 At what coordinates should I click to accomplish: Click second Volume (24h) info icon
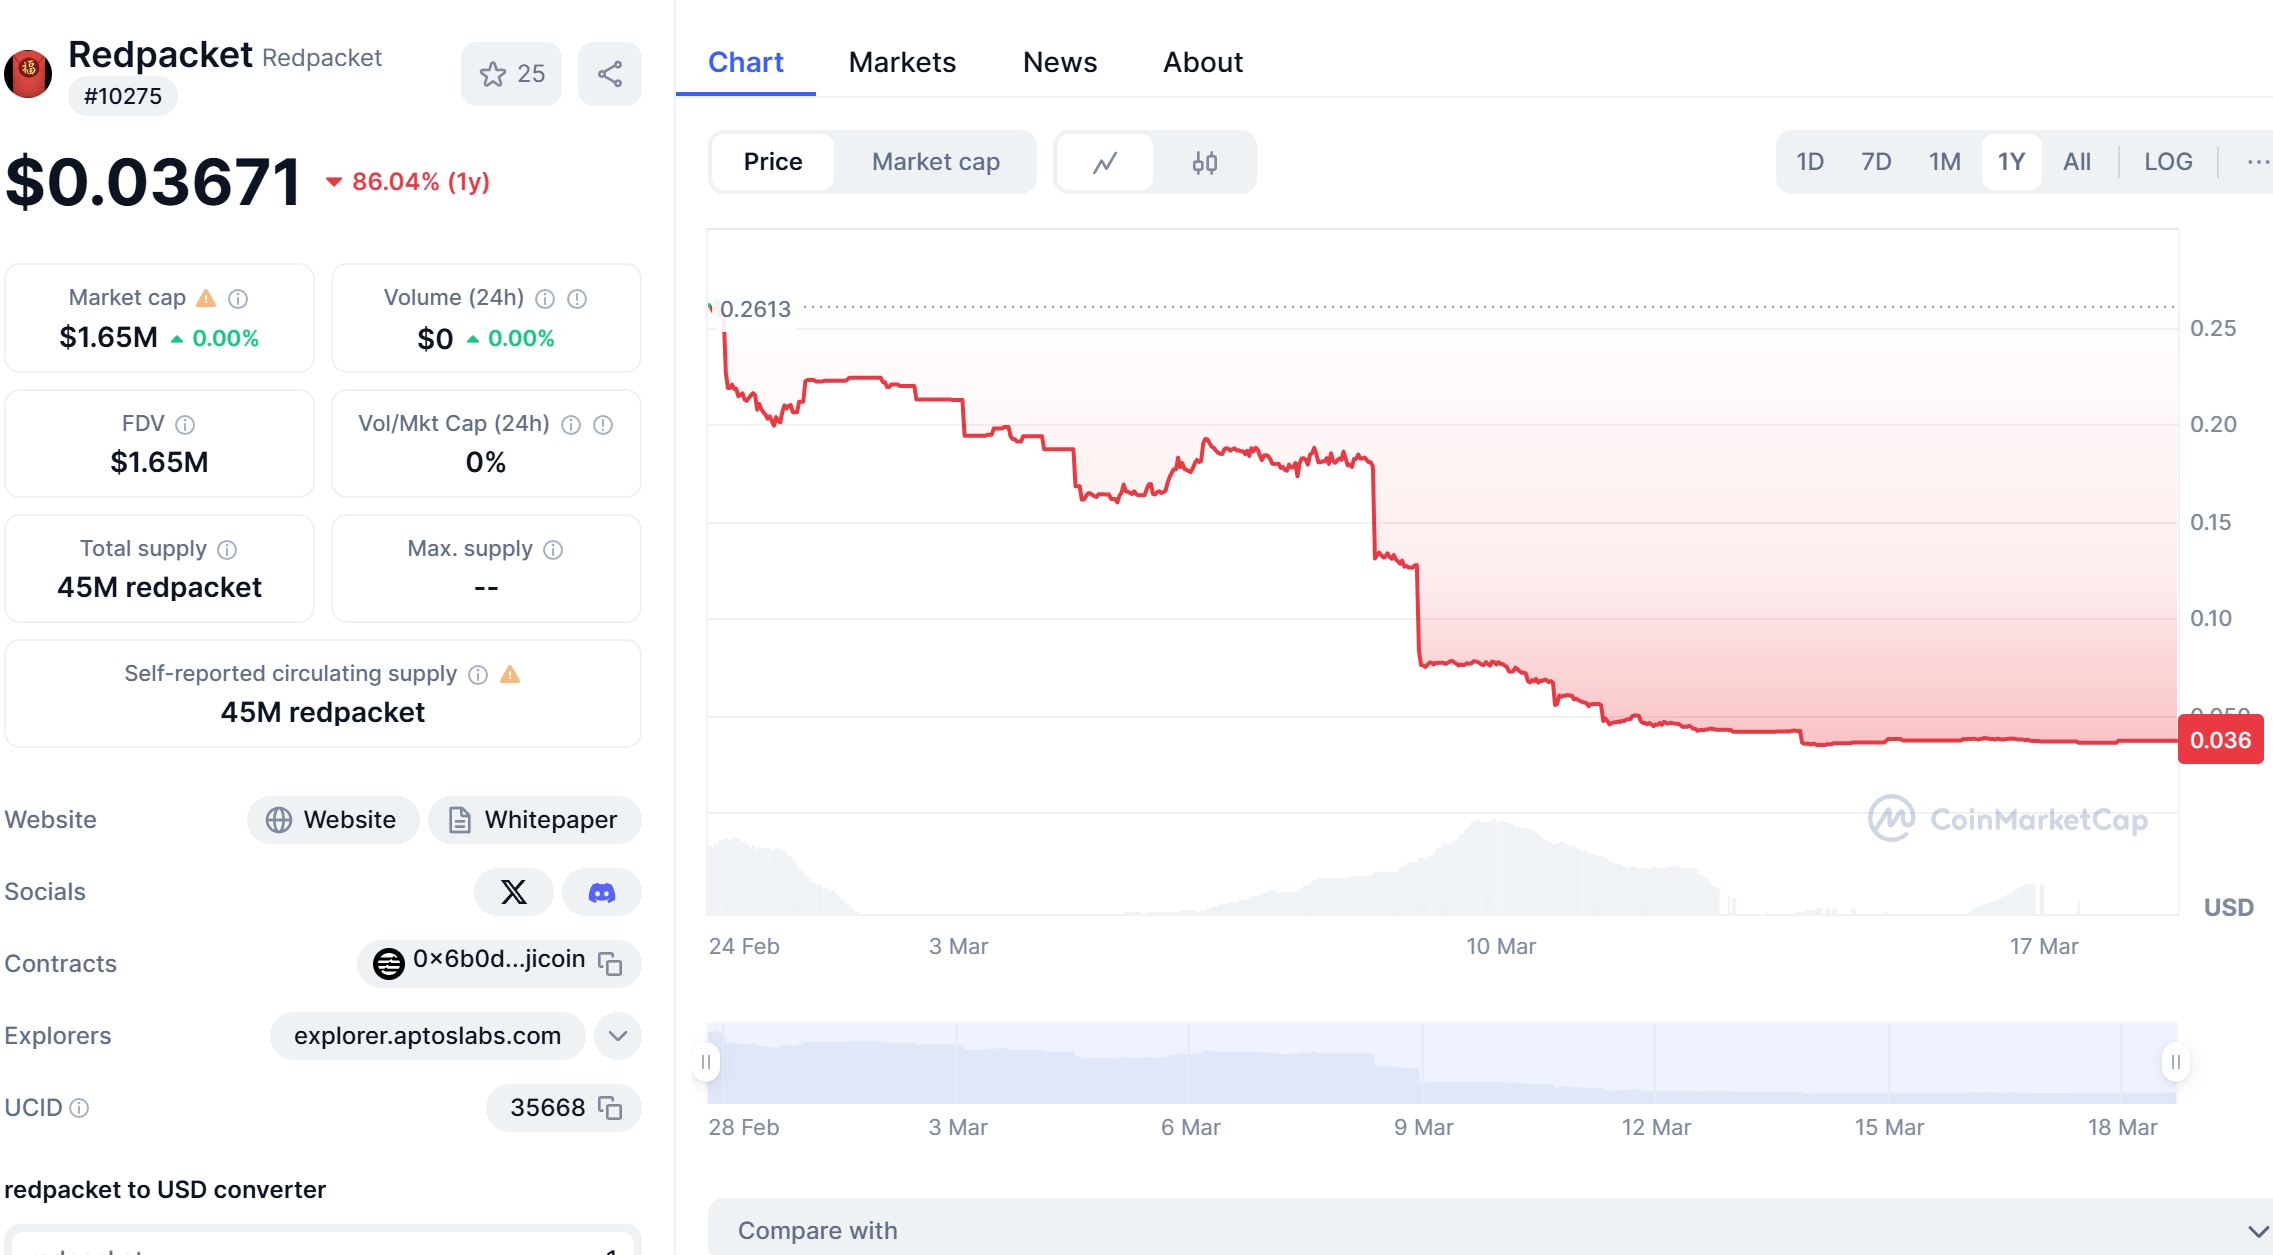577,298
